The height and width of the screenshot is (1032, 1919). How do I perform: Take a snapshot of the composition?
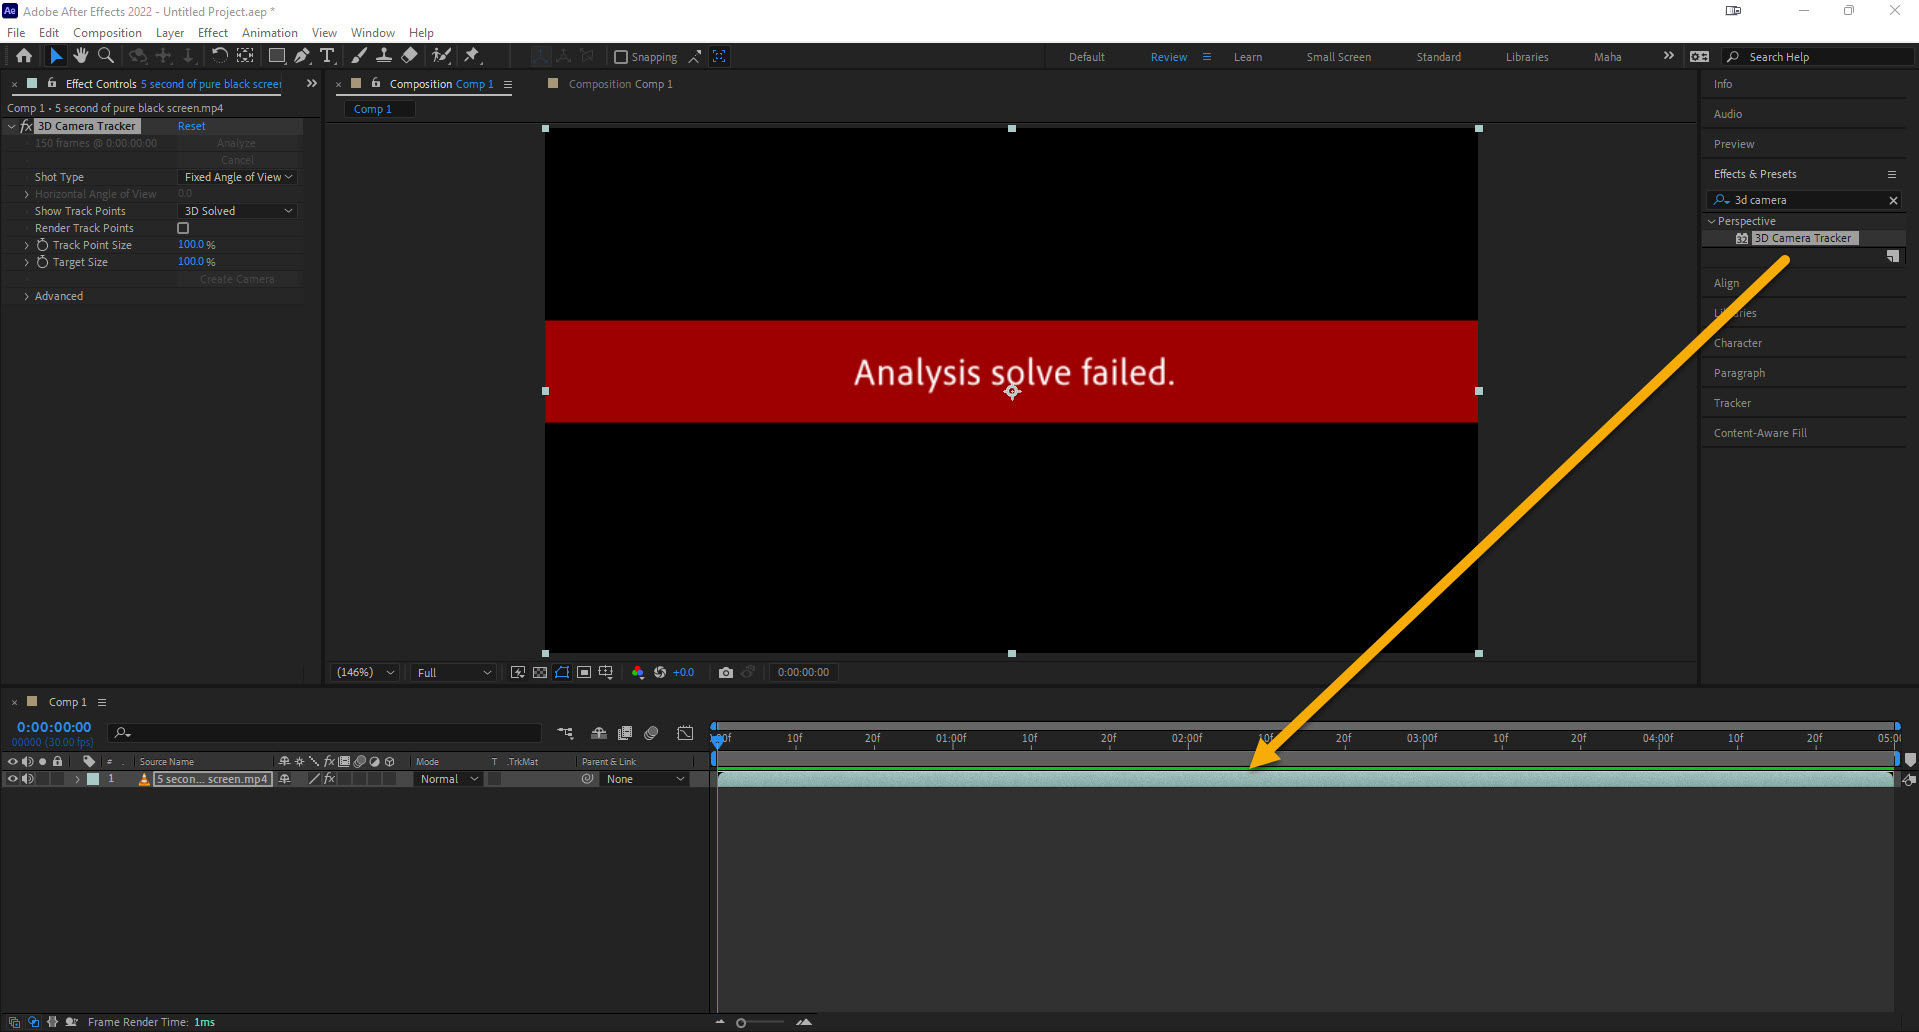tap(726, 672)
